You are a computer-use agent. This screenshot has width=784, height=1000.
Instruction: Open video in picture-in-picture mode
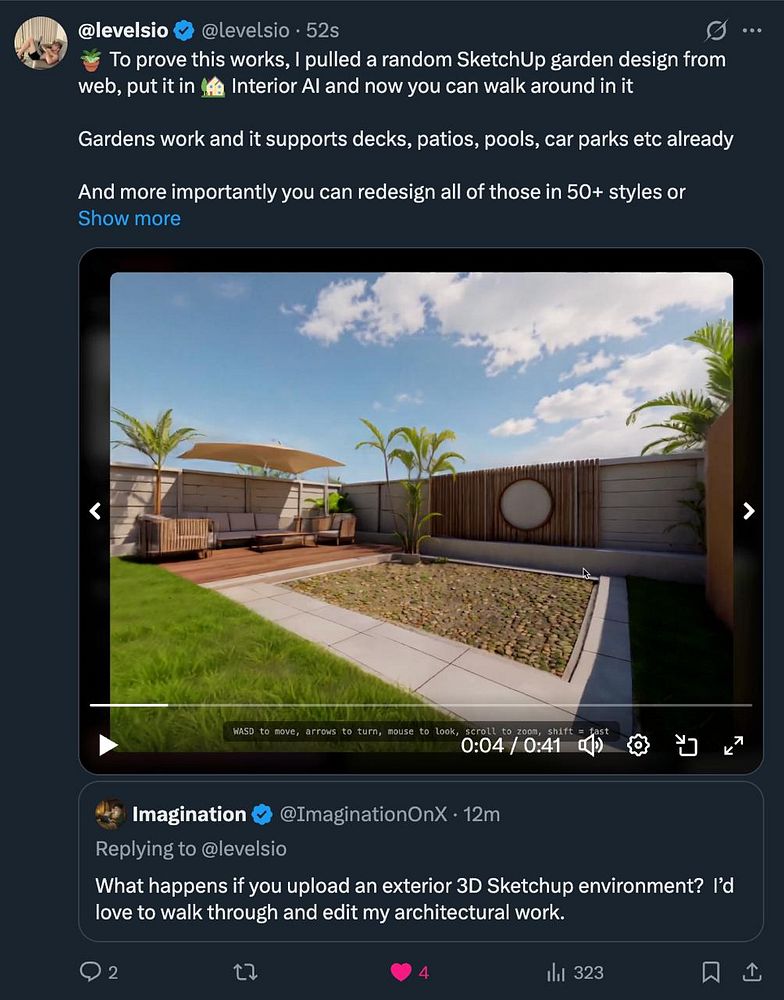[686, 745]
